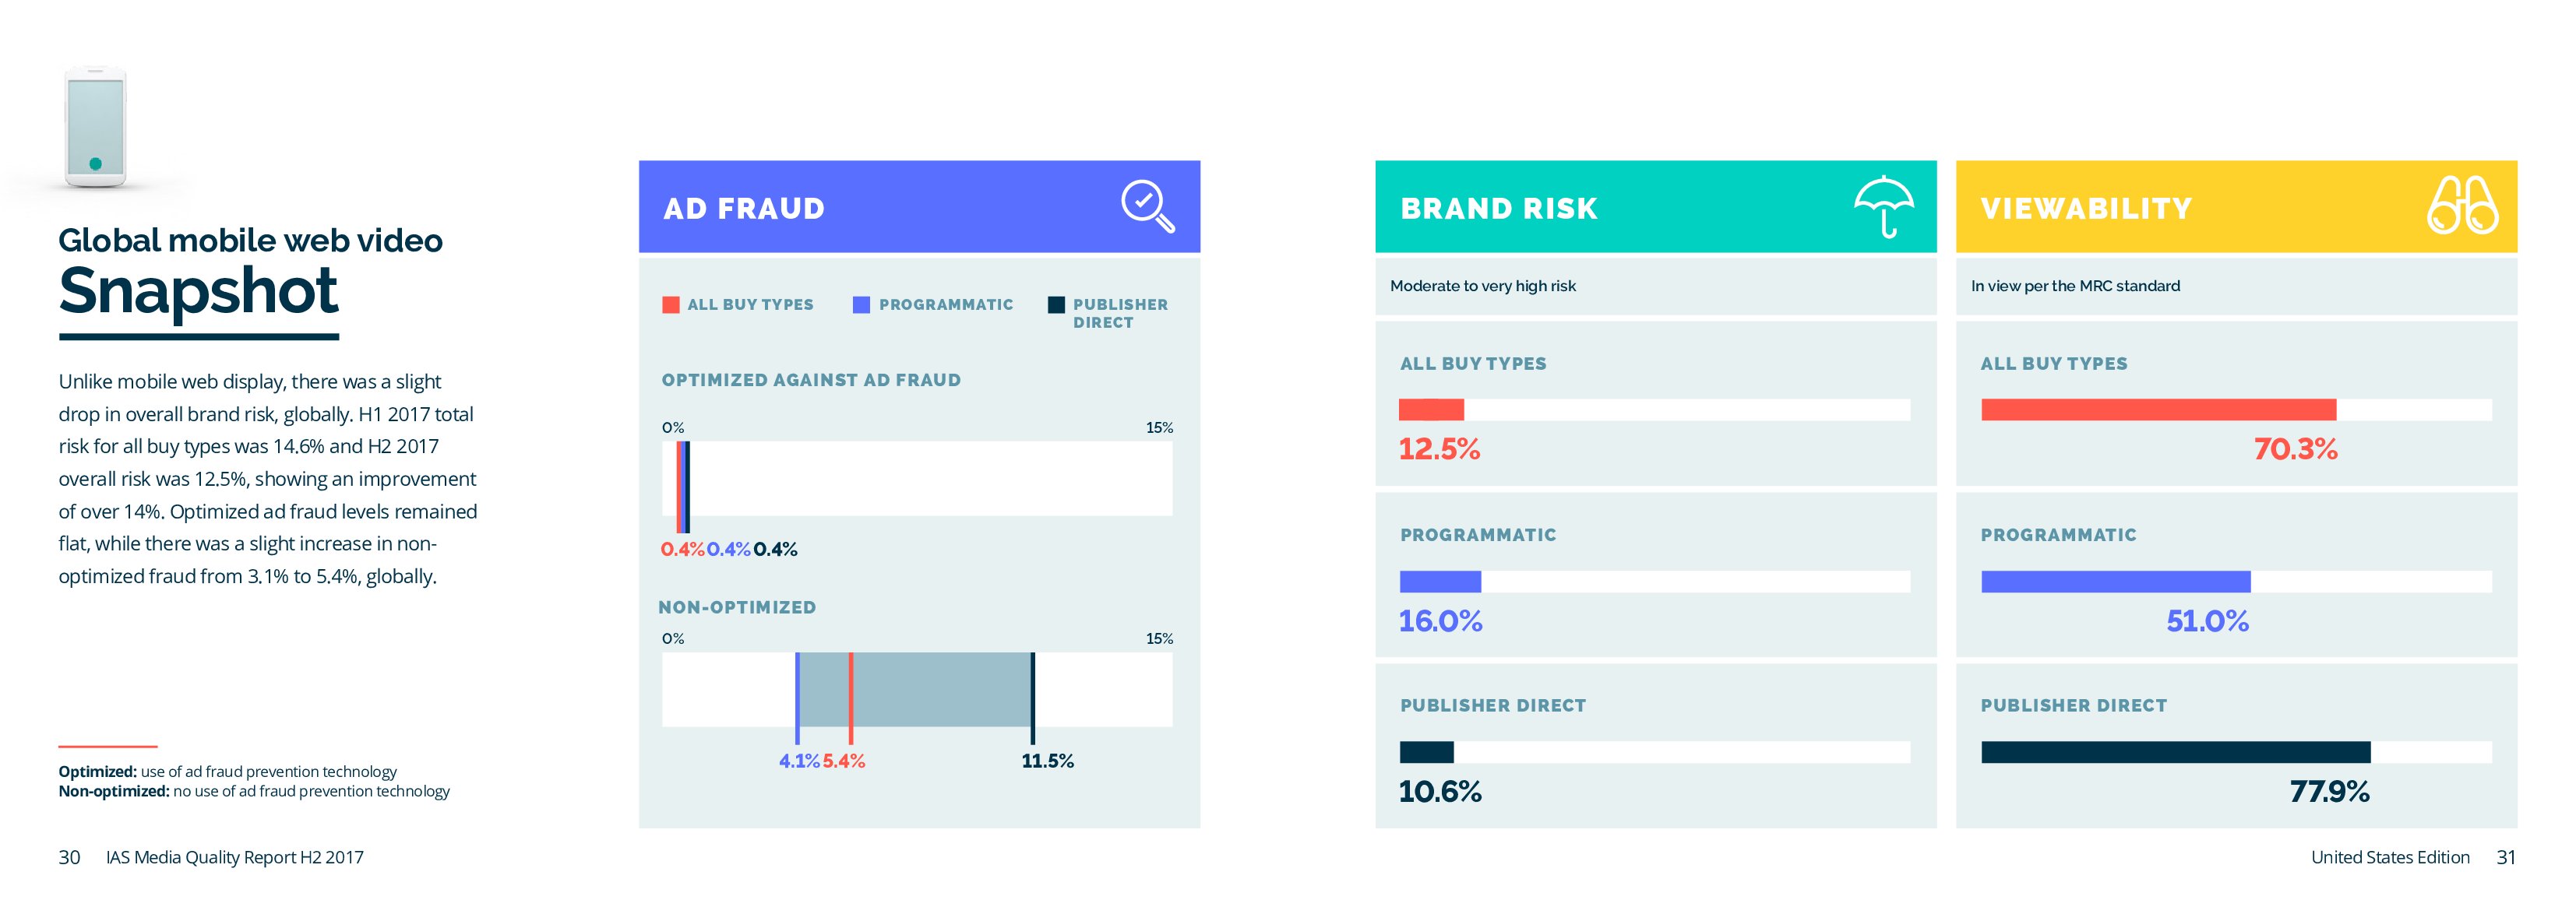Click the mobile phone illustration
Image resolution: width=2576 pixels, height=907 pixels.
[96, 127]
